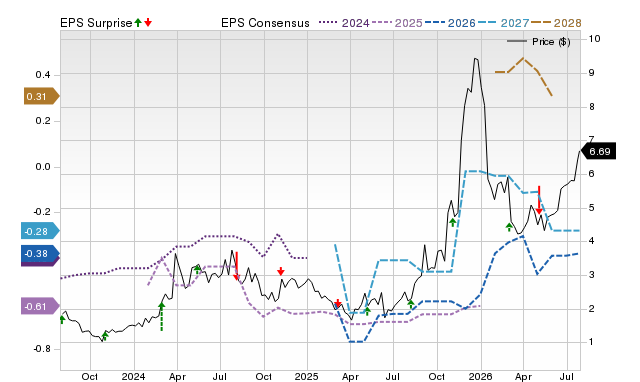Viewport: 640px width, 382px height.
Task: Click the long green dotted-line surprise arrow
Action: click(162, 316)
